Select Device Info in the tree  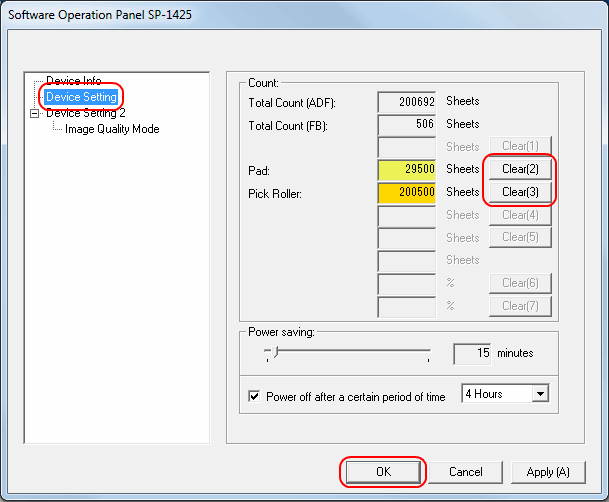(73, 80)
